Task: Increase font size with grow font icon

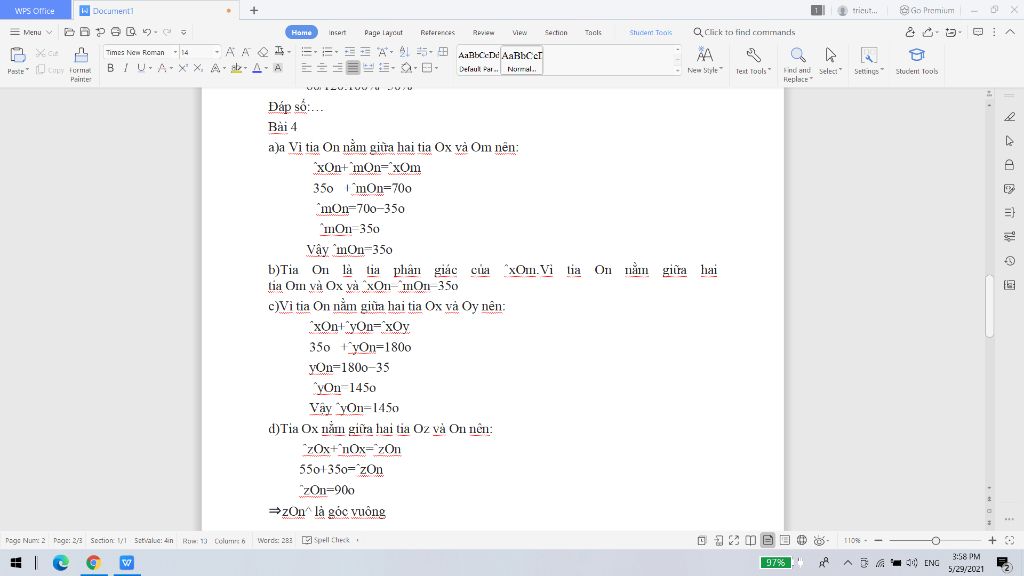Action: pos(231,52)
